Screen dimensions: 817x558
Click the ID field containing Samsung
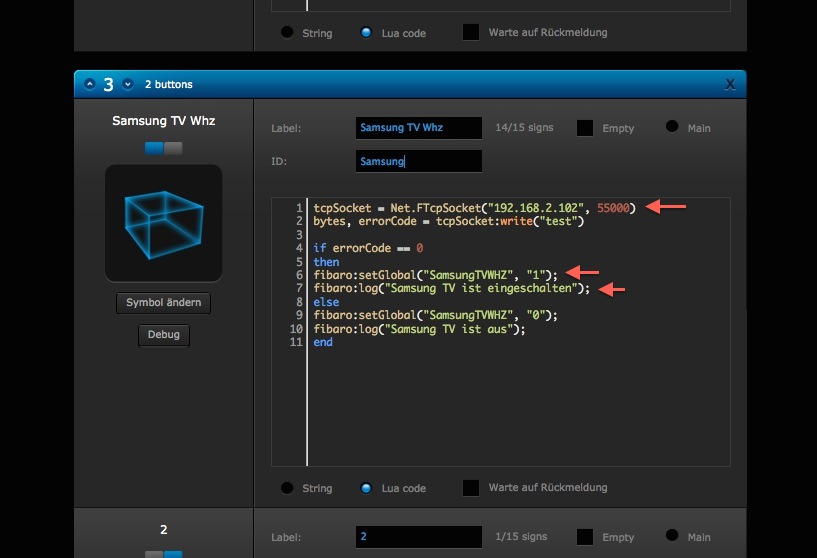click(x=418, y=161)
